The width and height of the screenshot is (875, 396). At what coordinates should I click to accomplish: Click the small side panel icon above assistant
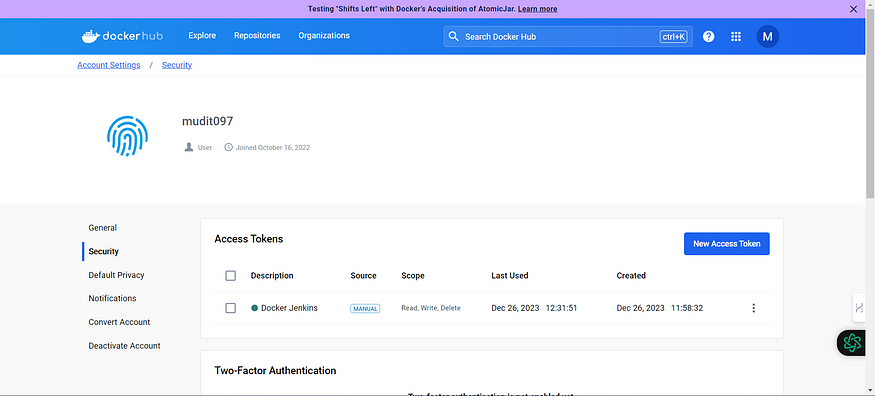(x=859, y=307)
